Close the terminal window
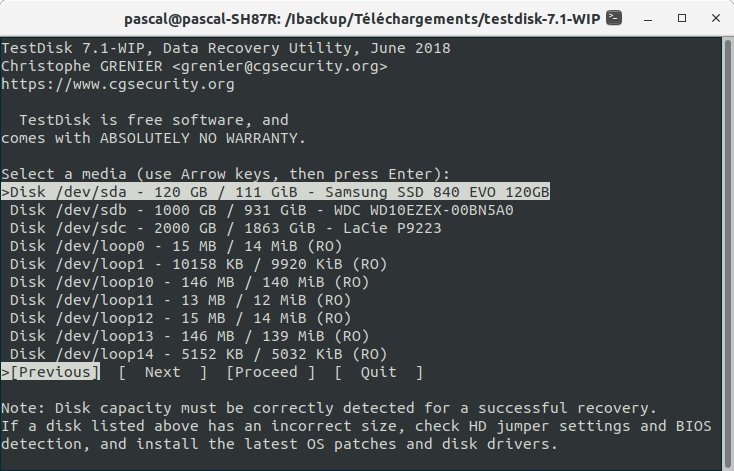 coord(716,18)
